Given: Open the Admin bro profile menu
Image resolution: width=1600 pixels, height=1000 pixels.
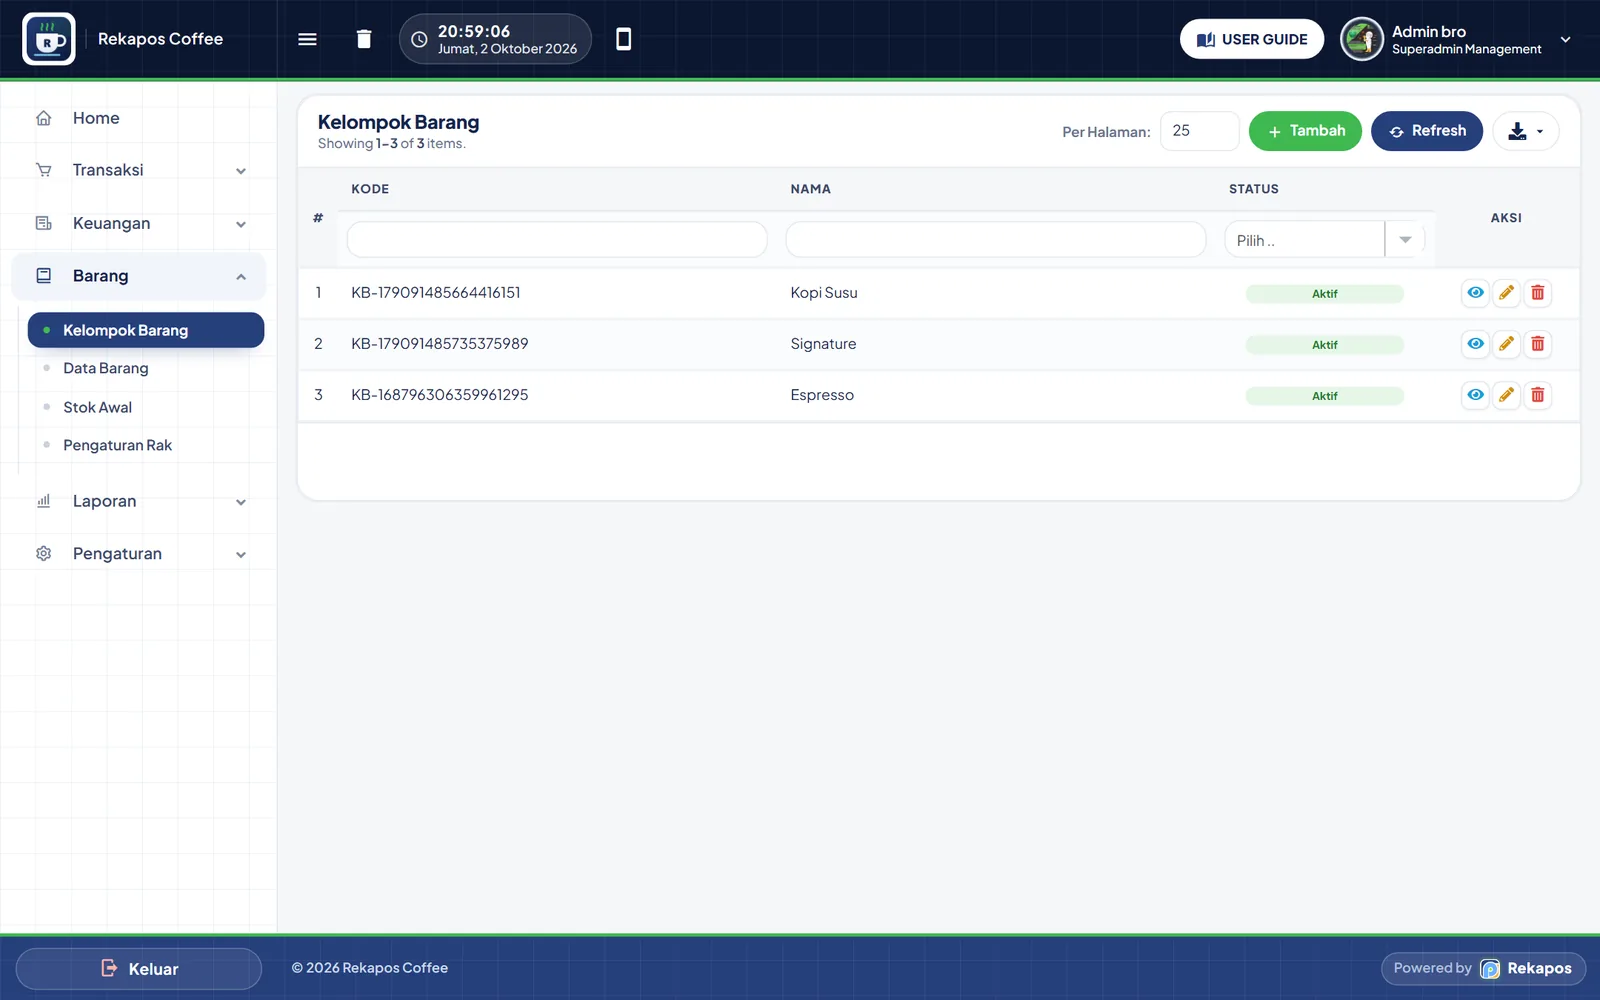Looking at the screenshot, I should 1458,39.
